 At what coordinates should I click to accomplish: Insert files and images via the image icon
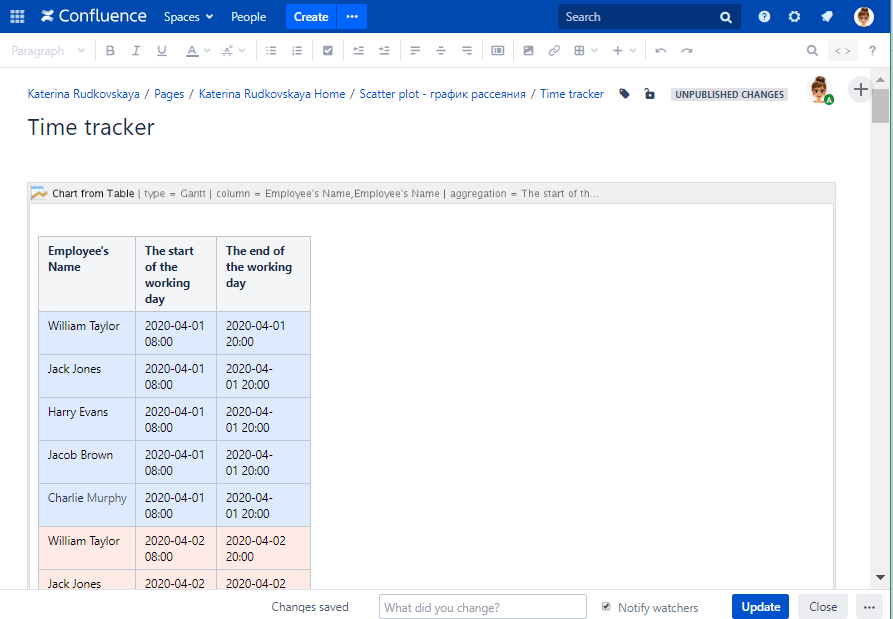528,50
